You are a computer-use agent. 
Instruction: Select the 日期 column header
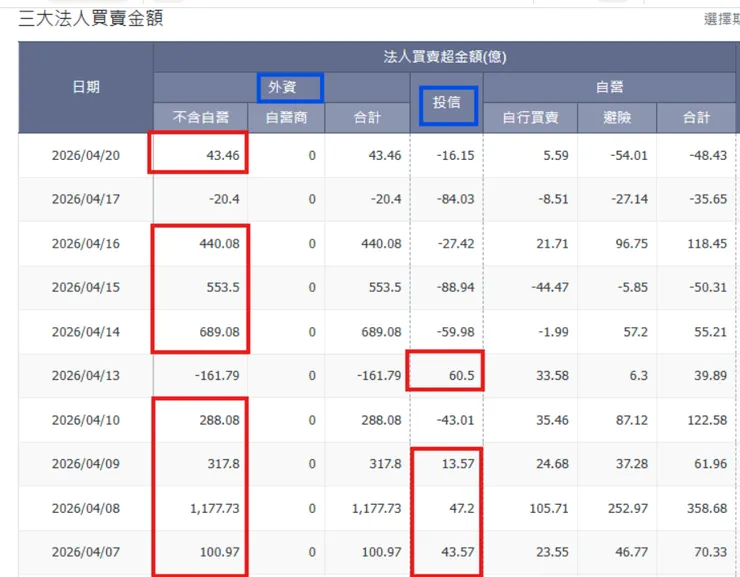[x=86, y=87]
